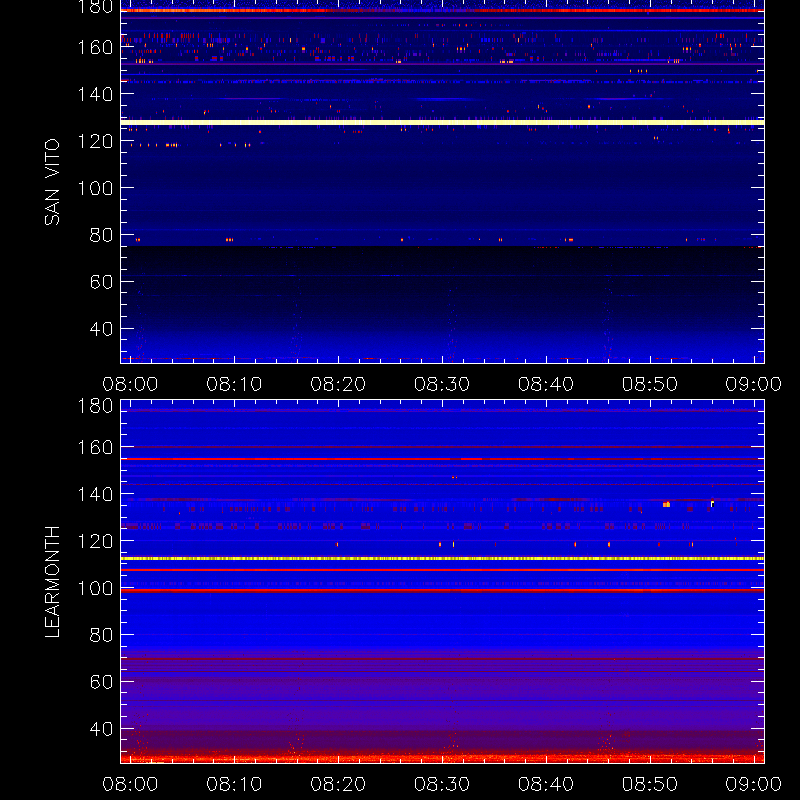Select the 140 frequency label on SAN VITO plot
The image size is (800, 800).
pos(95,94)
